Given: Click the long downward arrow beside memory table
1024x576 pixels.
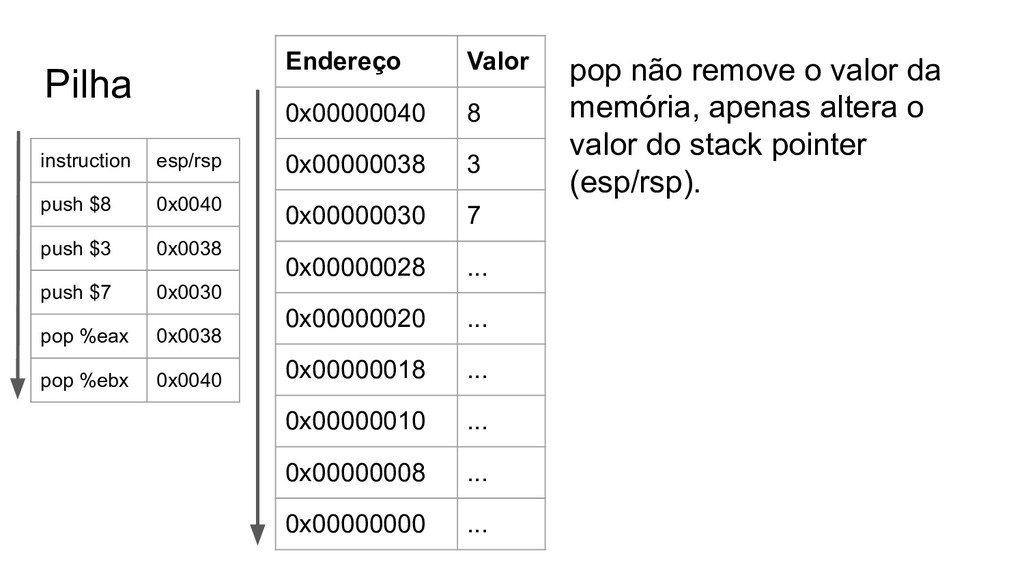Looking at the screenshot, I should [x=258, y=317].
